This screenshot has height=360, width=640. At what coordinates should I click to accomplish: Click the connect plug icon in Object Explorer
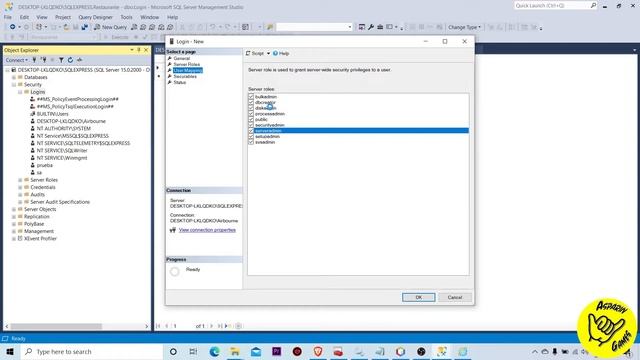tap(35, 60)
